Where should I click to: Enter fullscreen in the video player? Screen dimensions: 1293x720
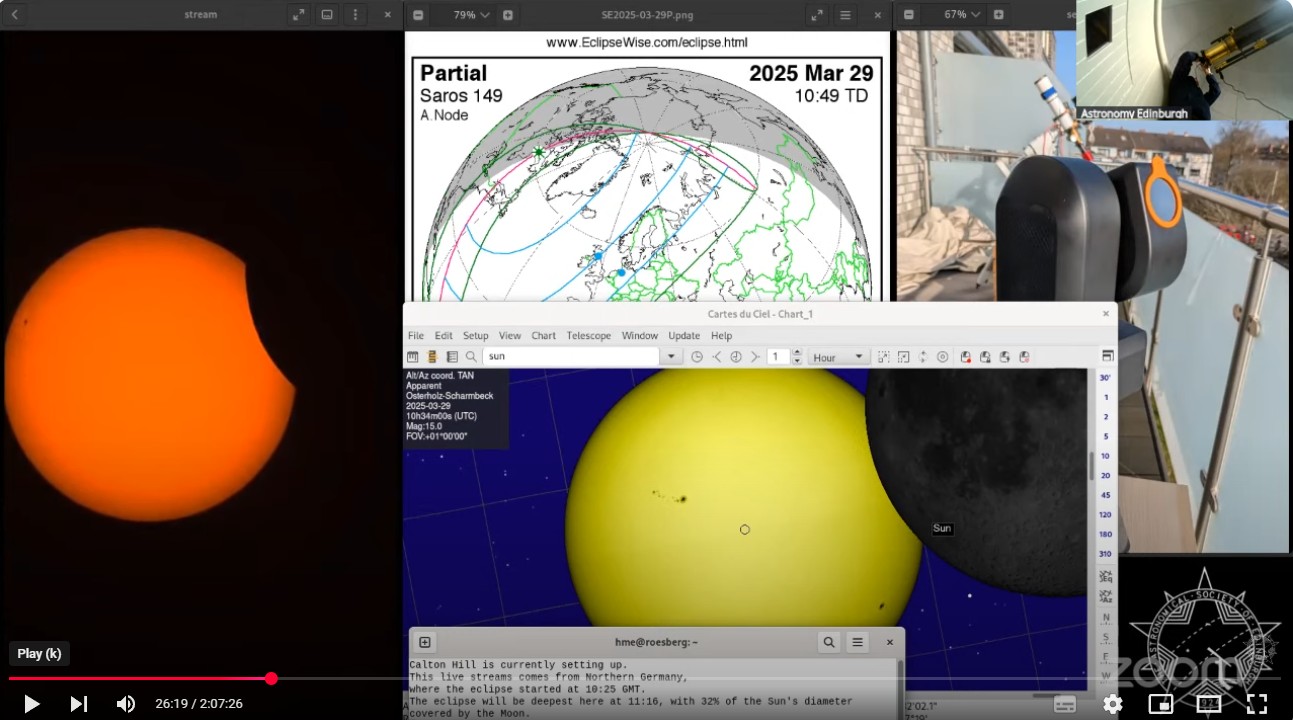point(1257,704)
